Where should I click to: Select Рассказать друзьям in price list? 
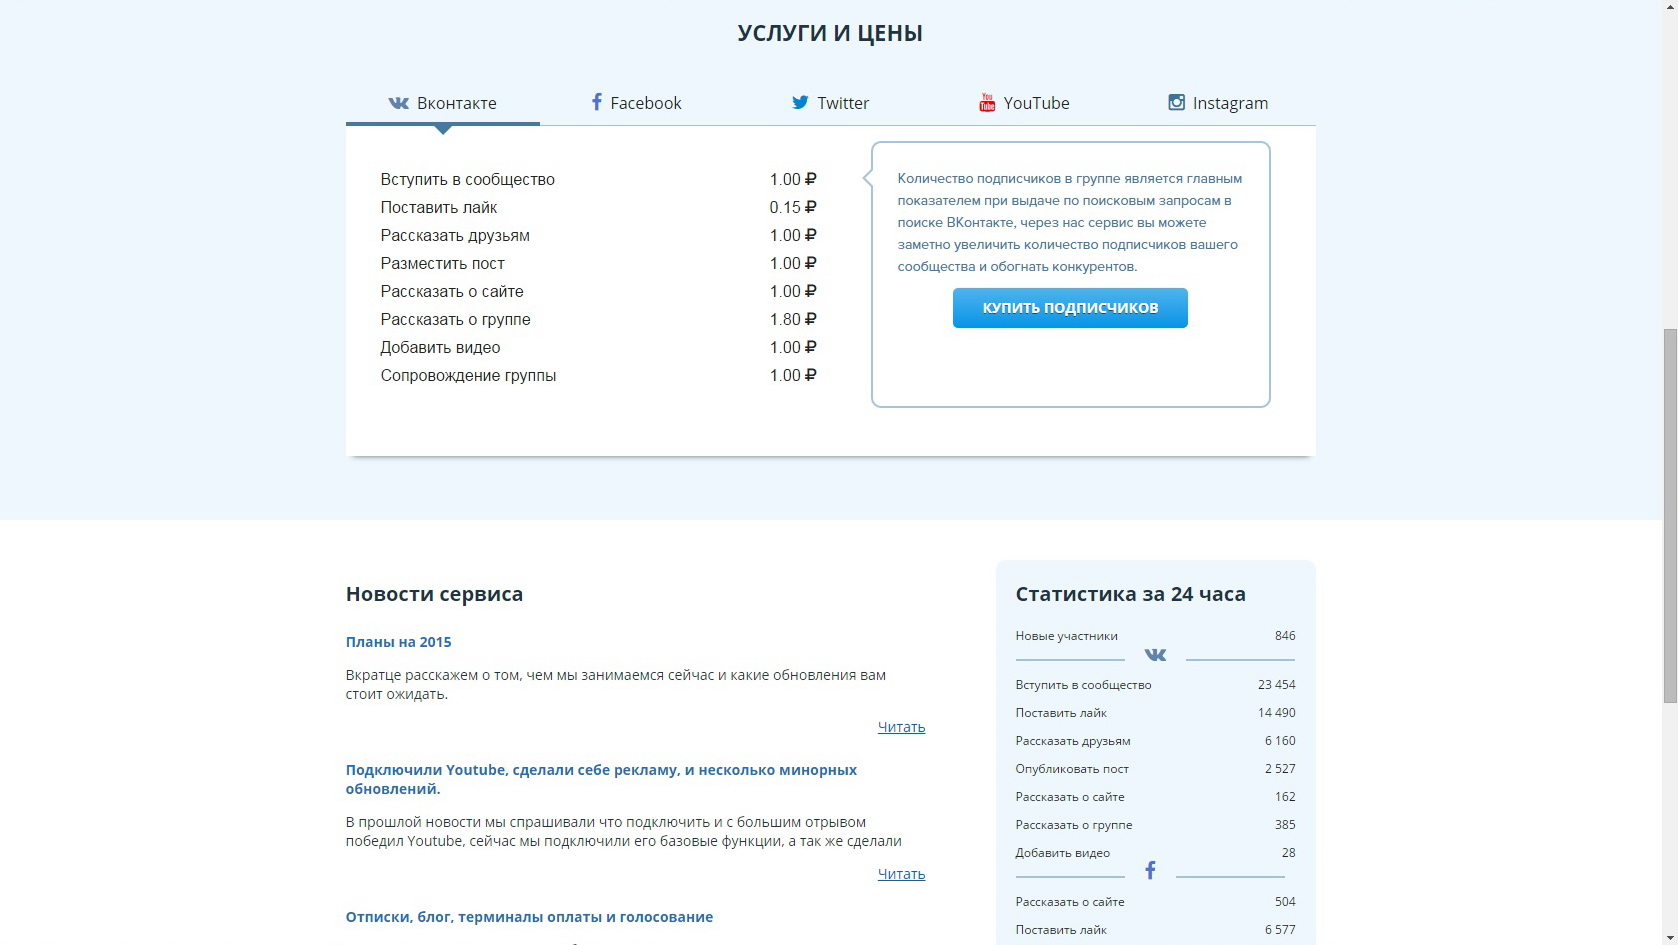(598, 236)
